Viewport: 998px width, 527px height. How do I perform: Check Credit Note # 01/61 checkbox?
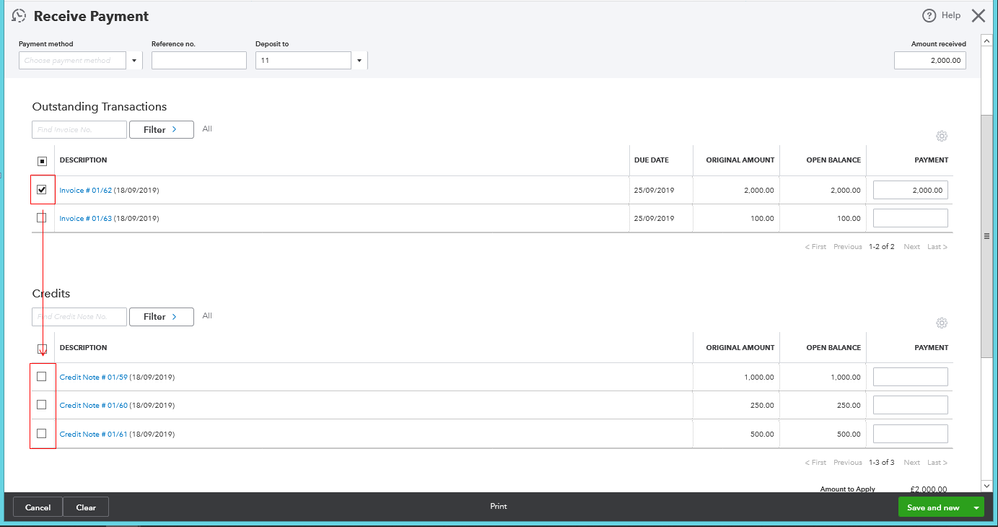[x=42, y=433]
